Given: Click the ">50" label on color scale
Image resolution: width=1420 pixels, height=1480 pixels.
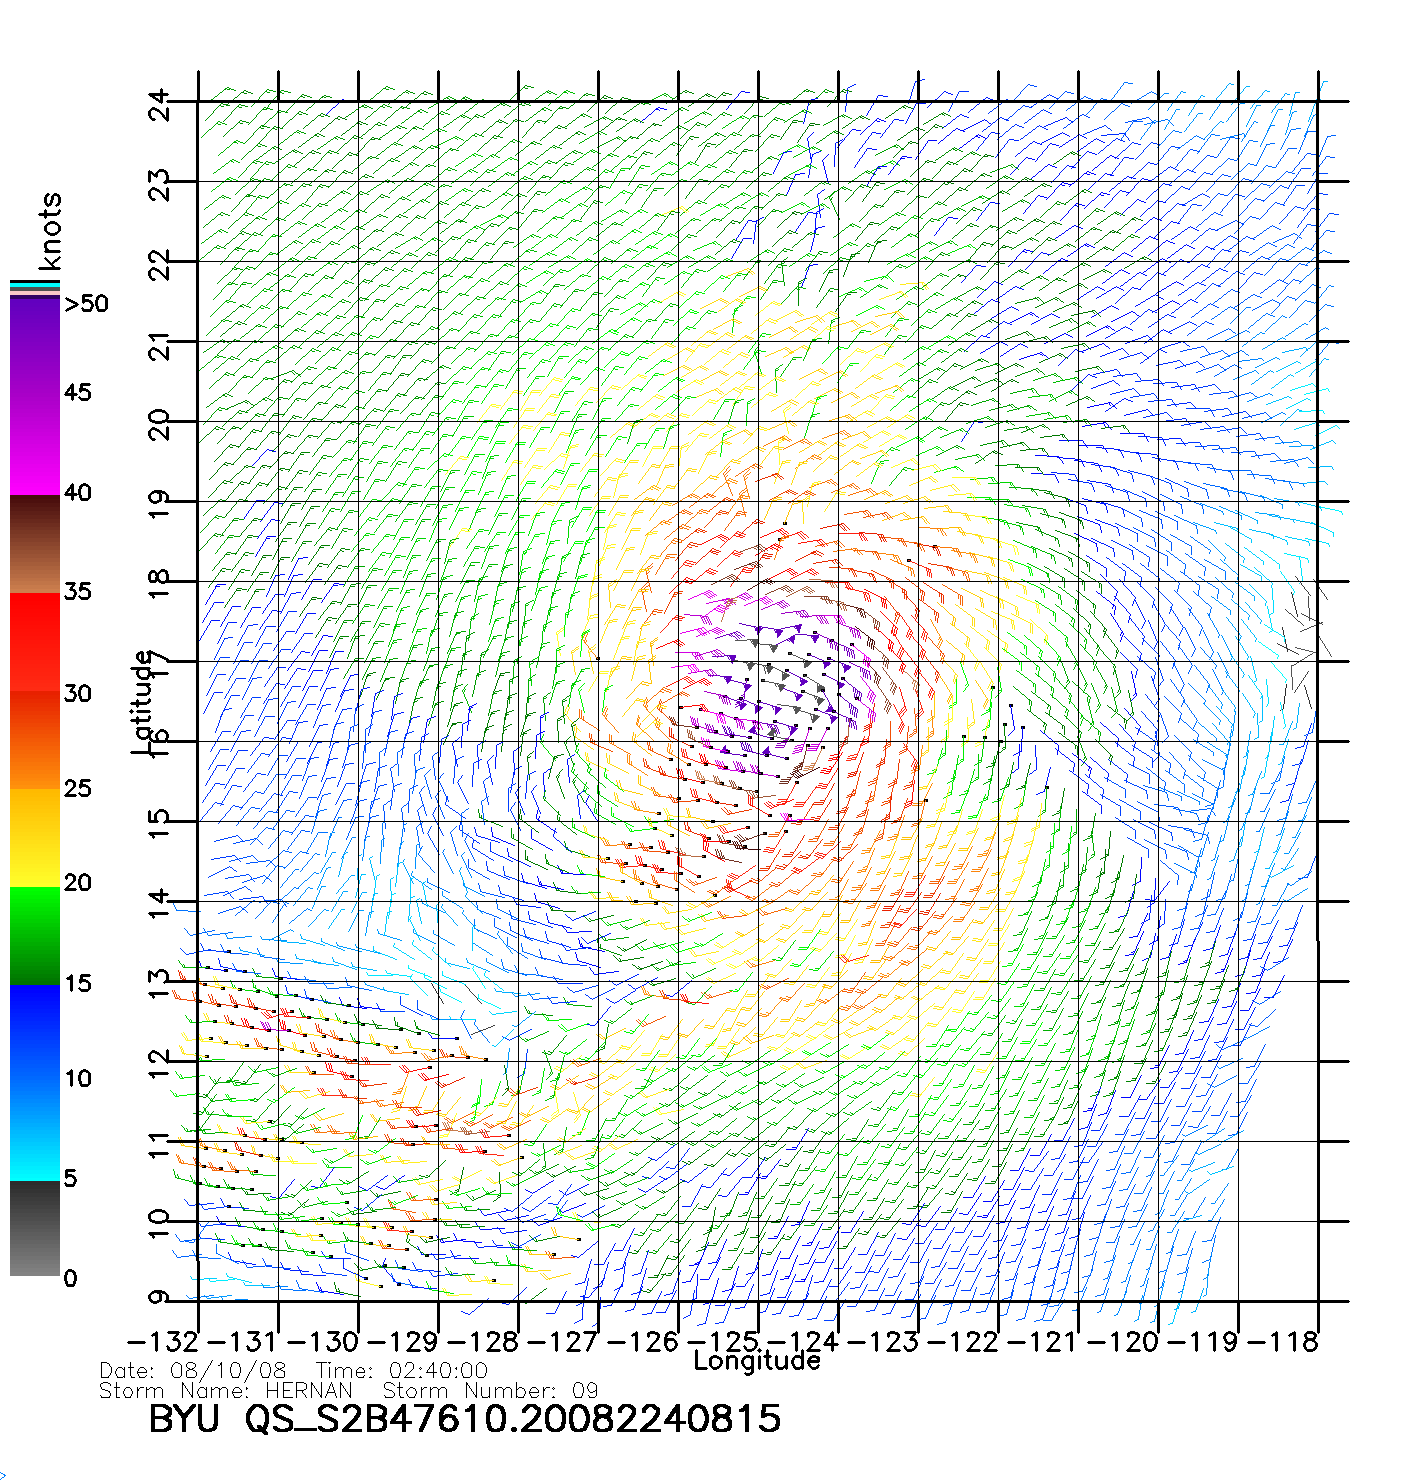Looking at the screenshot, I should [x=86, y=304].
